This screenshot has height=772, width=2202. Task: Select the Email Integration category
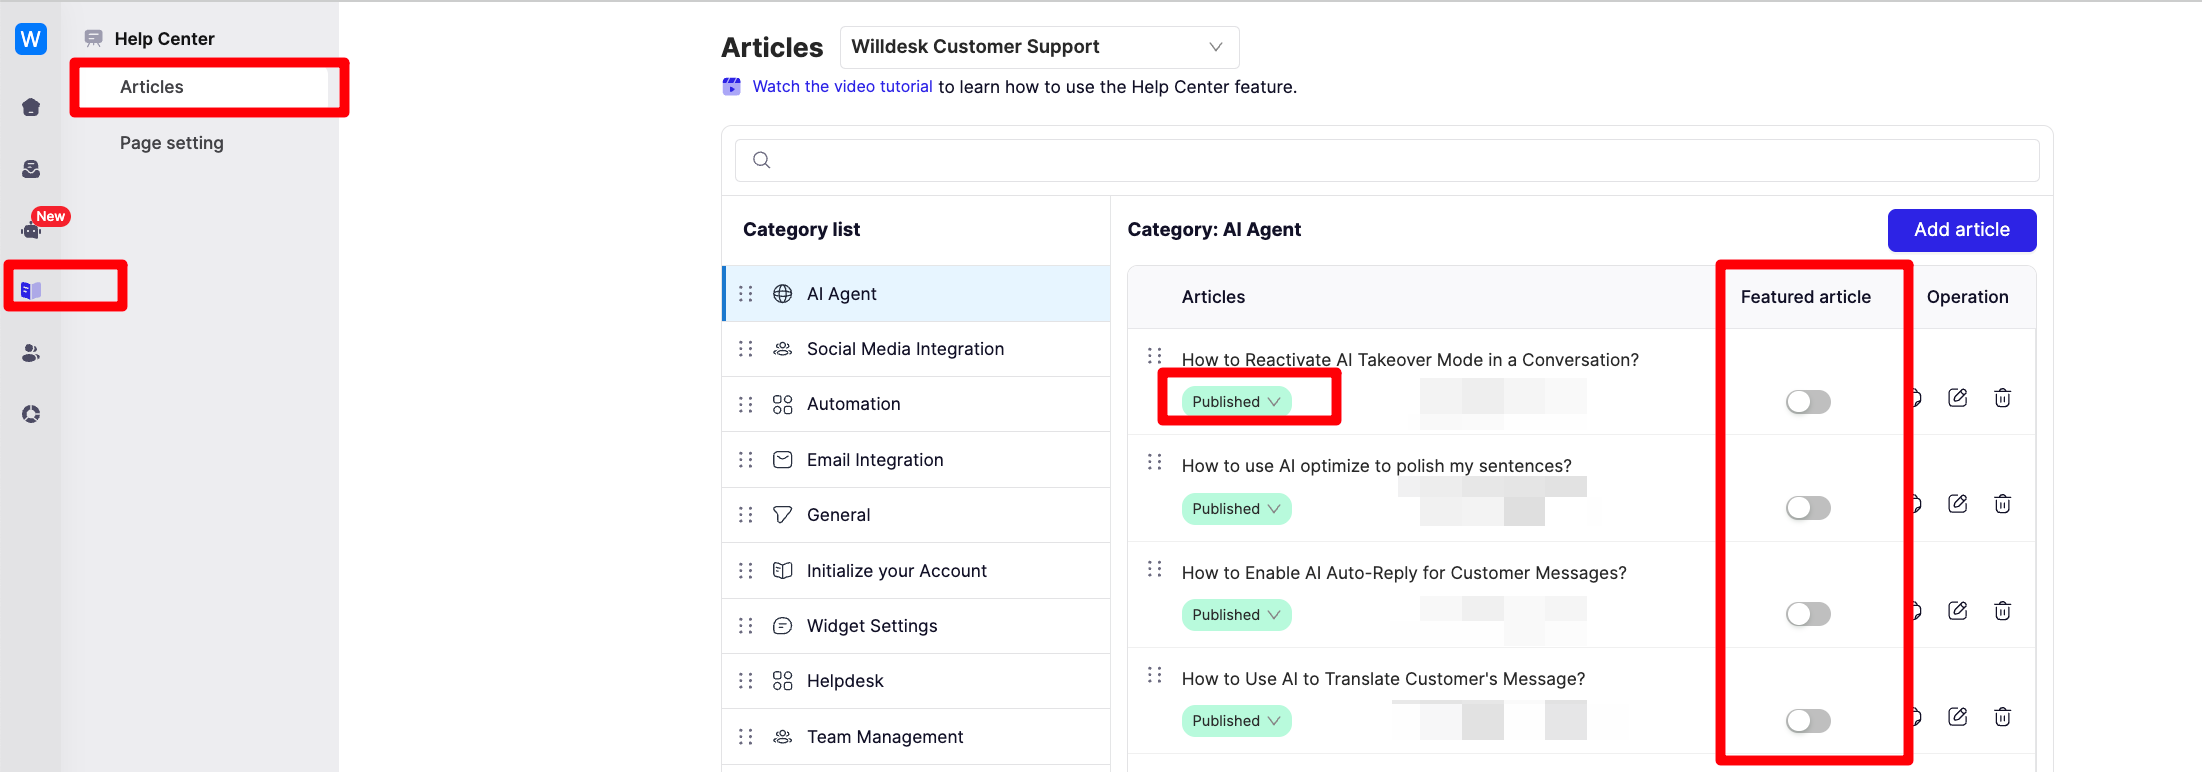click(916, 460)
